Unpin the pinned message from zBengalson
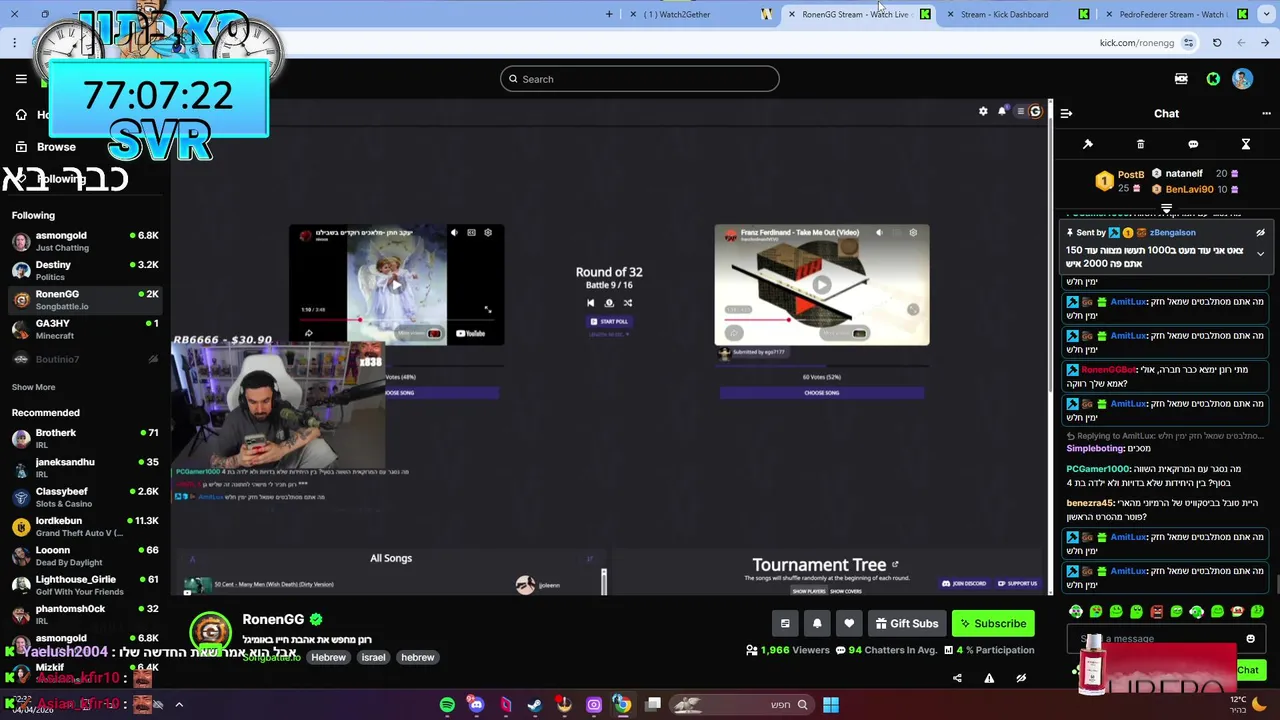Screen dimensions: 1280x720 pos(1260,233)
